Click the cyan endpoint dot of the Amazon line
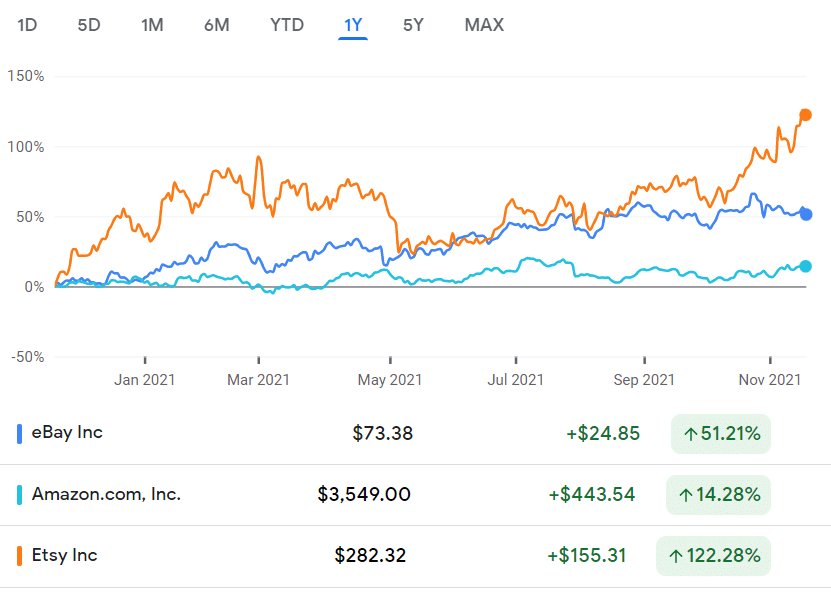This screenshot has width=831, height=597. (805, 266)
